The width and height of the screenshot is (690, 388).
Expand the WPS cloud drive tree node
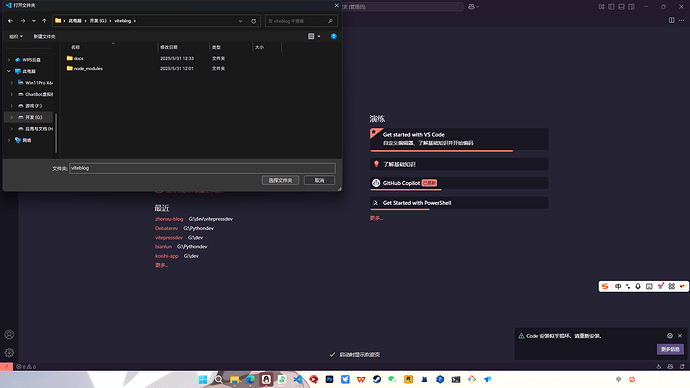(x=9, y=60)
